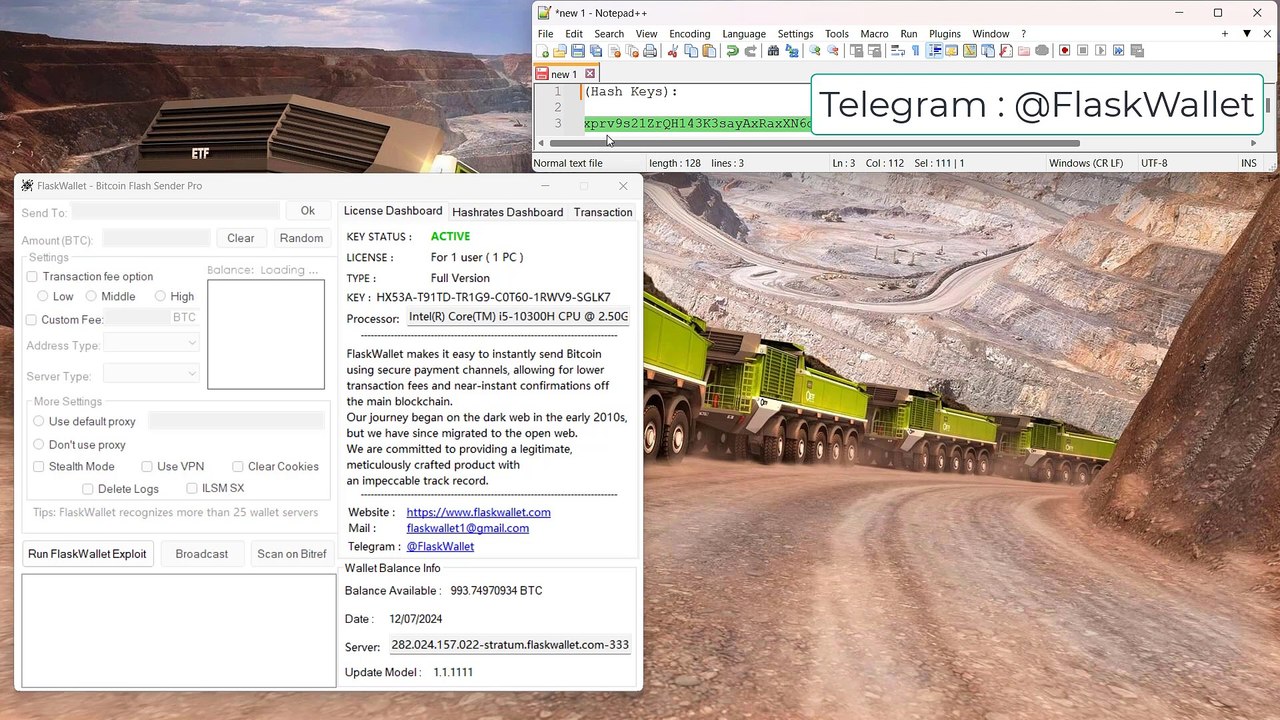Click the Random amount button
Image resolution: width=1280 pixels, height=720 pixels.
(301, 238)
